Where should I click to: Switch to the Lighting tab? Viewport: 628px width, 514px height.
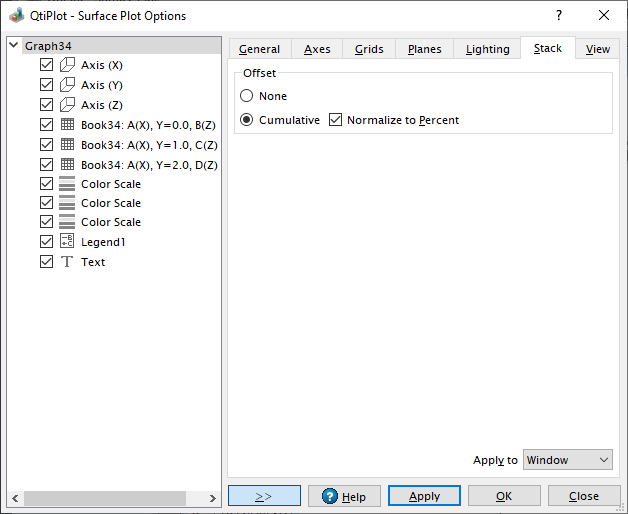point(487,49)
